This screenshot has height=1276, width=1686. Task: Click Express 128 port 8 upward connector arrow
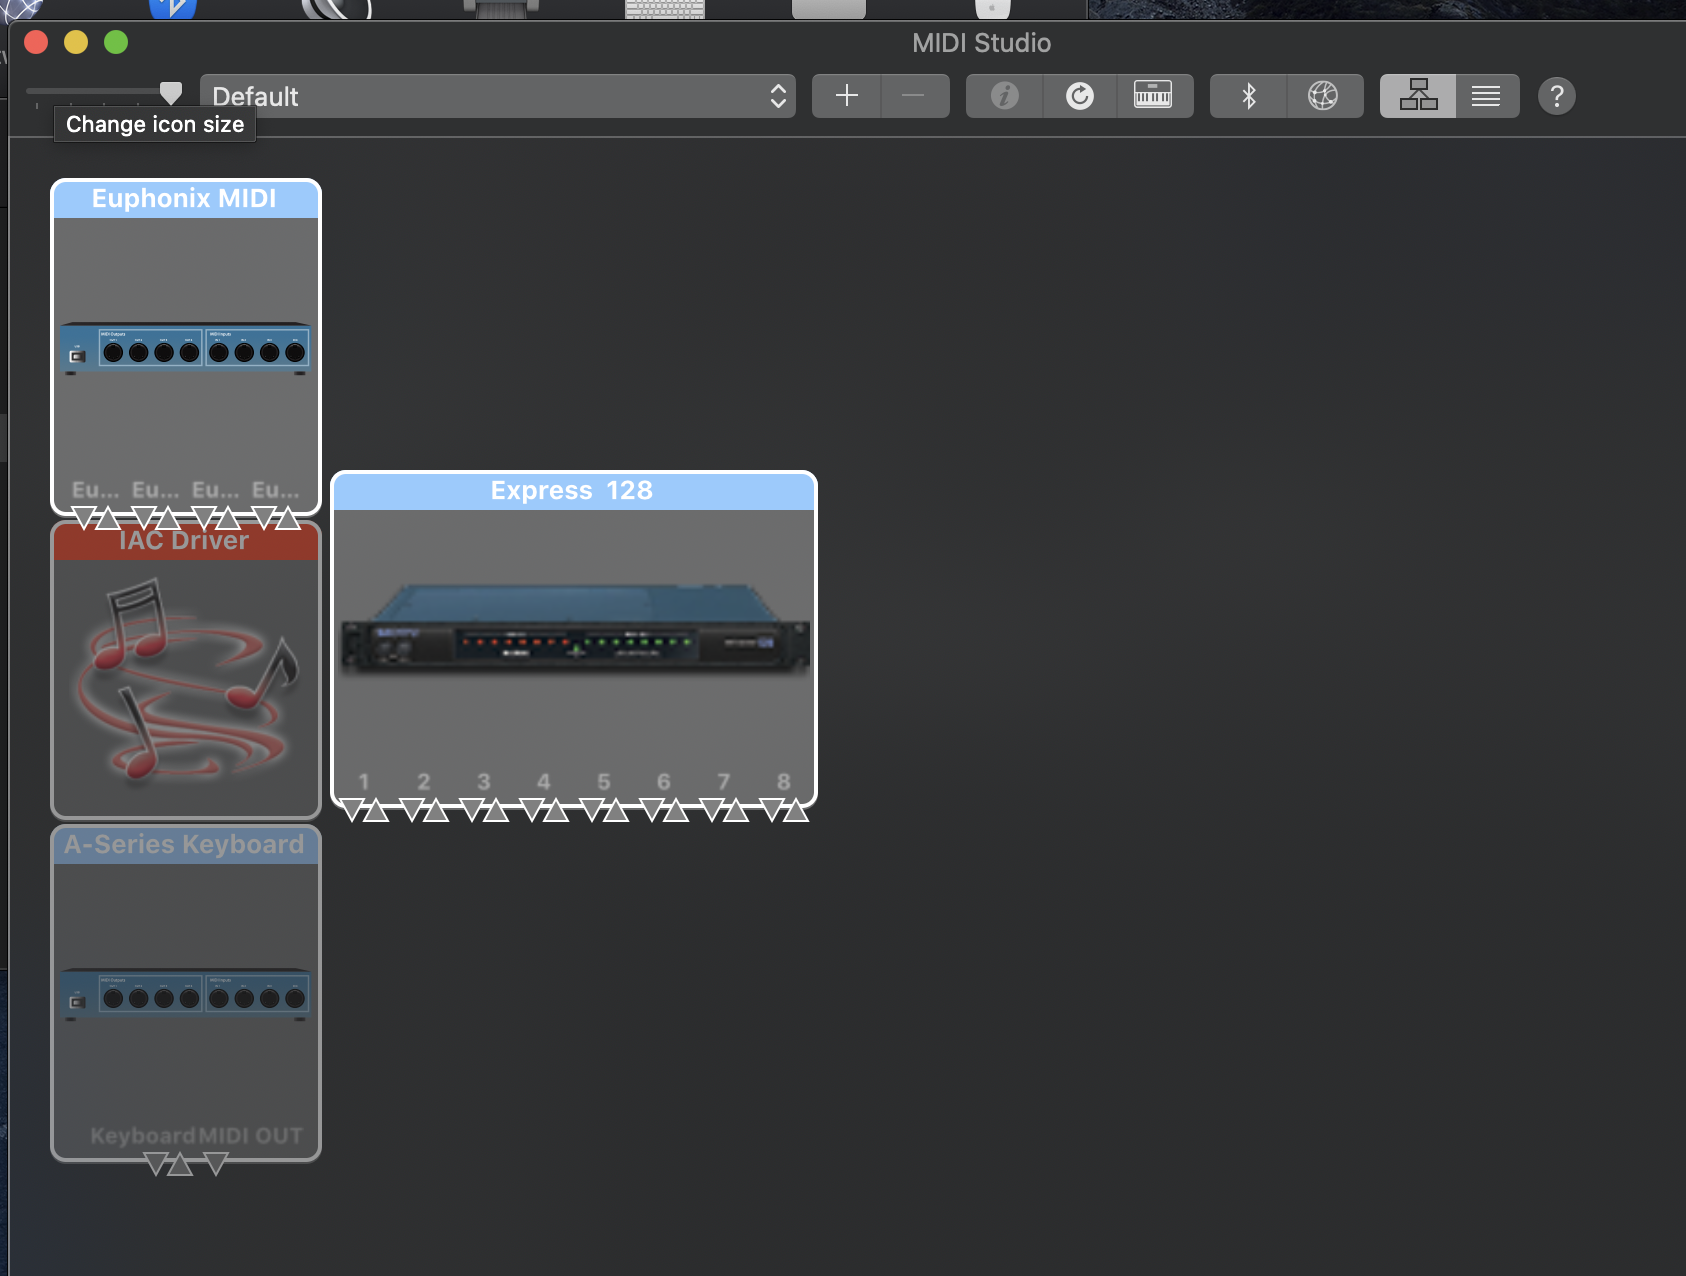tap(796, 810)
